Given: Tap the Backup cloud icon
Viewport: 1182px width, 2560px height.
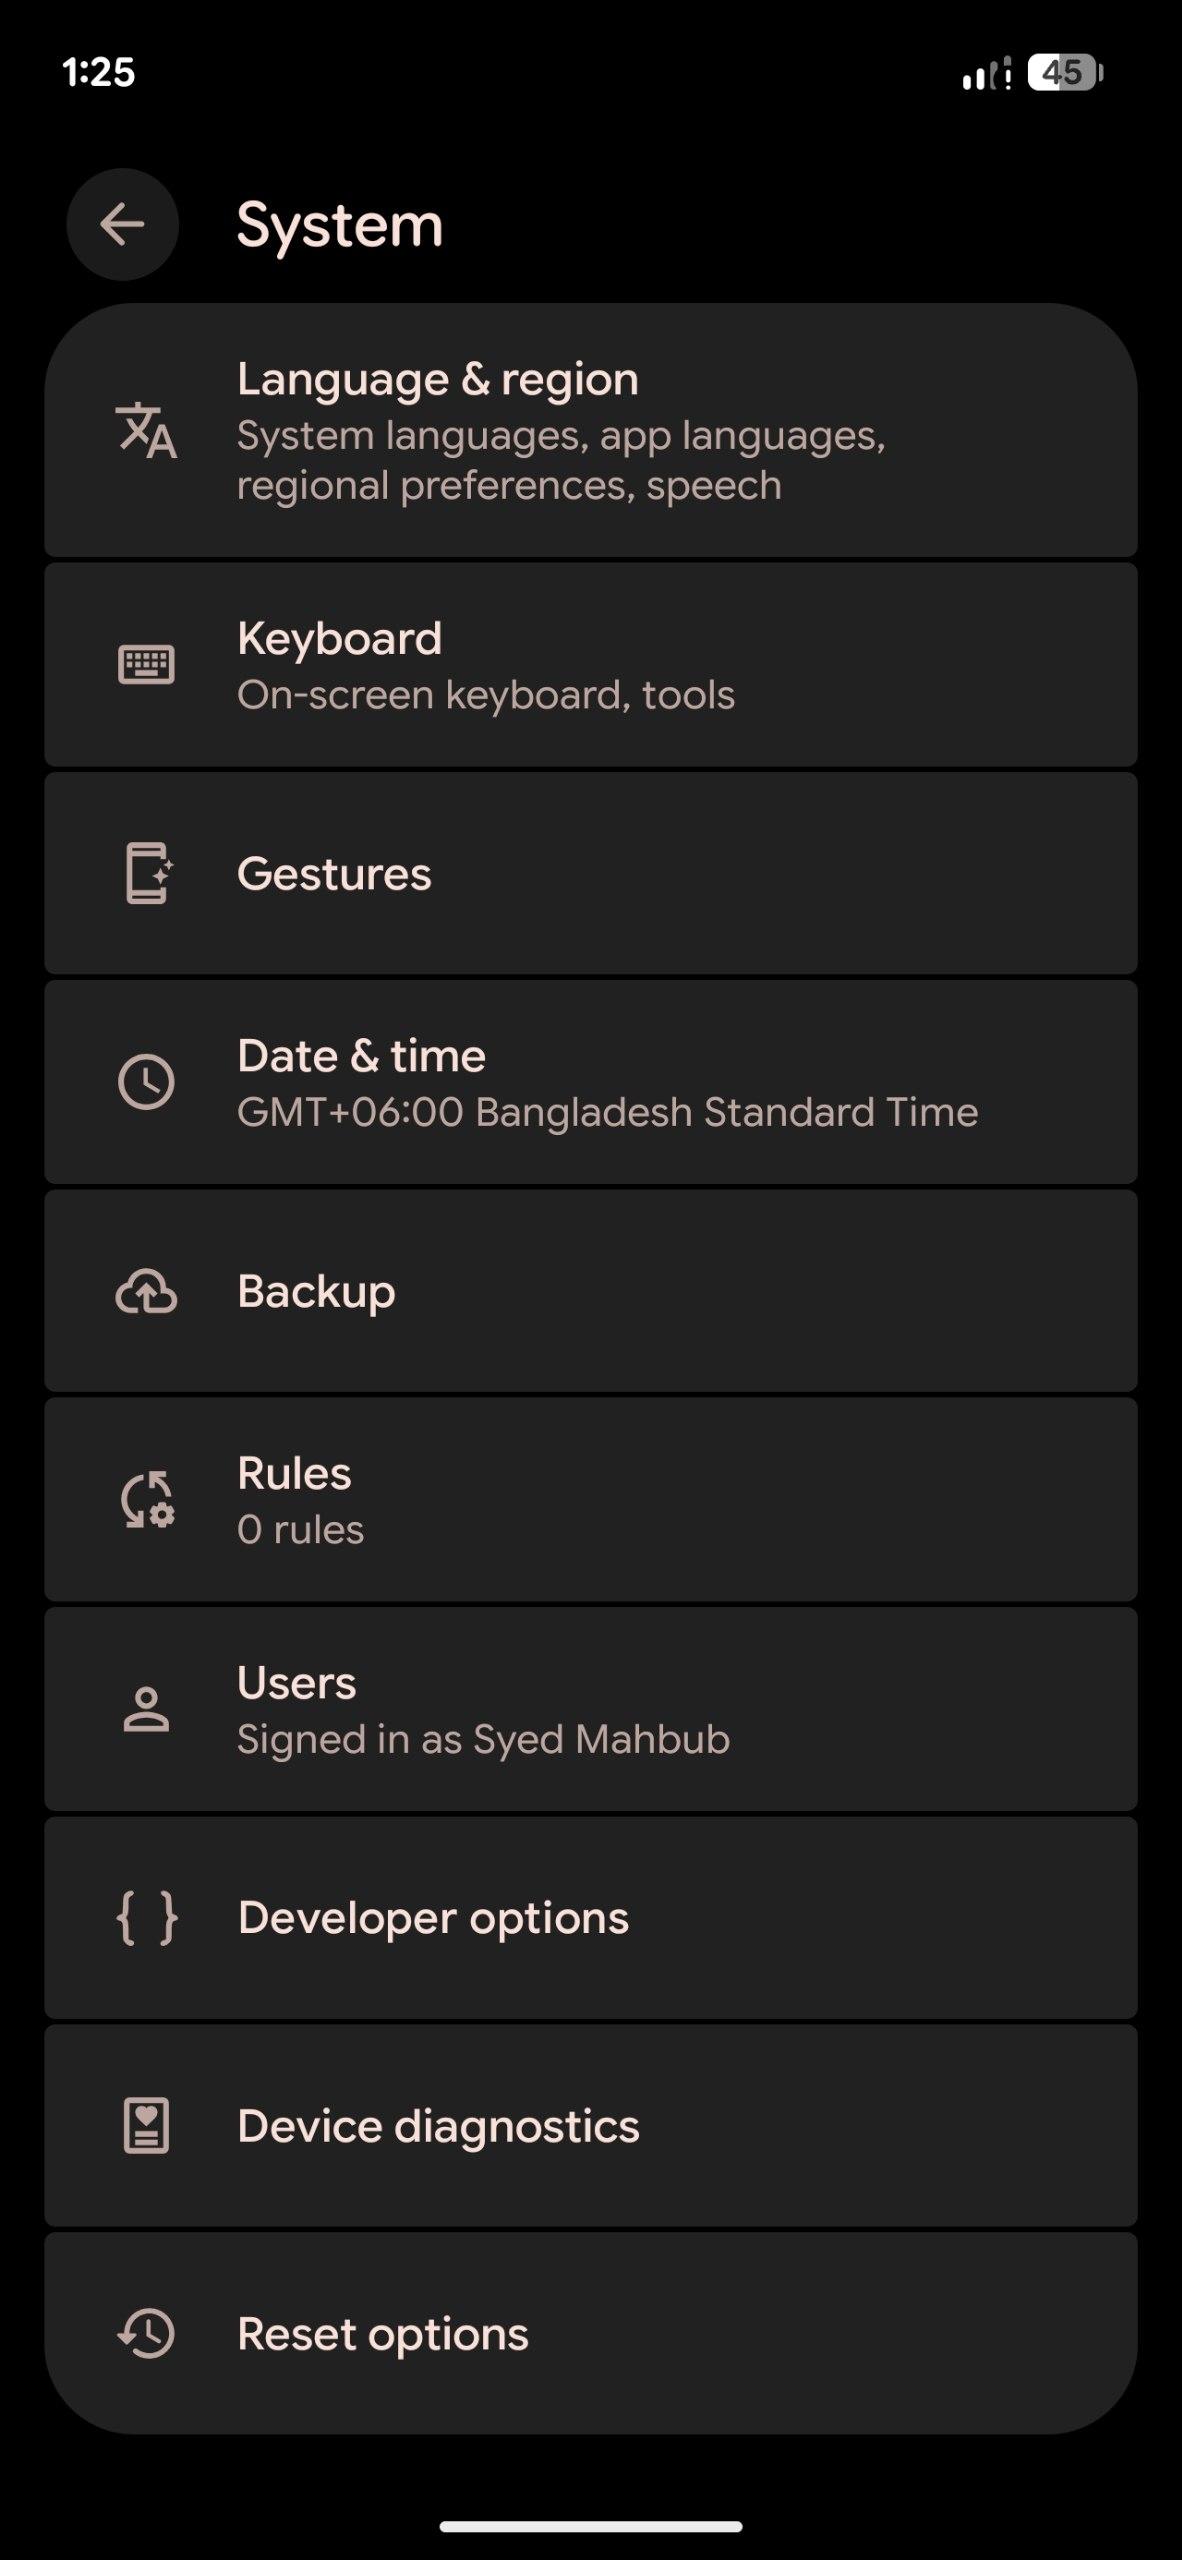Looking at the screenshot, I should pos(146,1291).
